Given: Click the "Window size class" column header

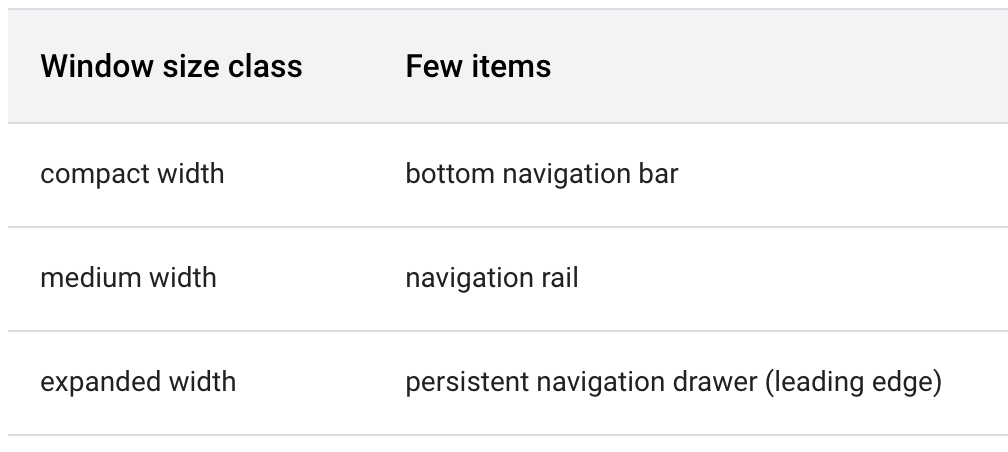Looking at the screenshot, I should [171, 67].
